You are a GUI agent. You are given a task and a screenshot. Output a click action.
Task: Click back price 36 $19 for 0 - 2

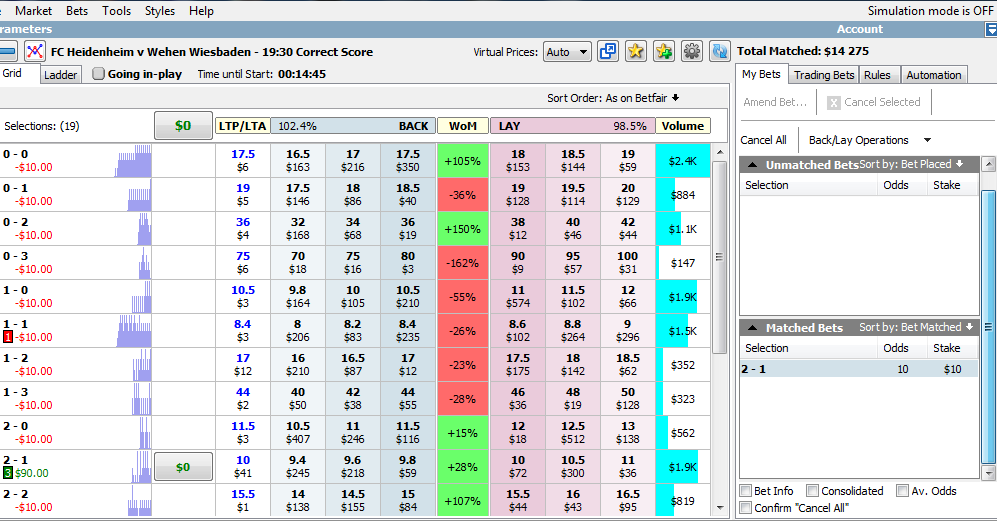coord(408,229)
